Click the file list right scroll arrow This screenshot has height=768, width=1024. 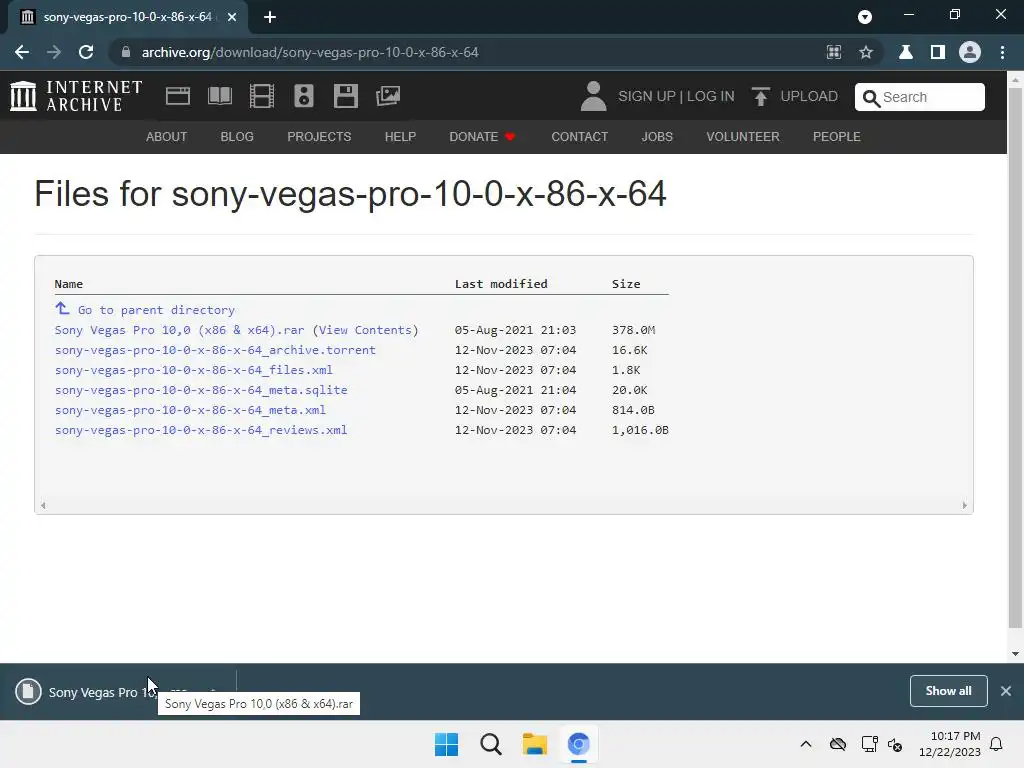pos(965,505)
